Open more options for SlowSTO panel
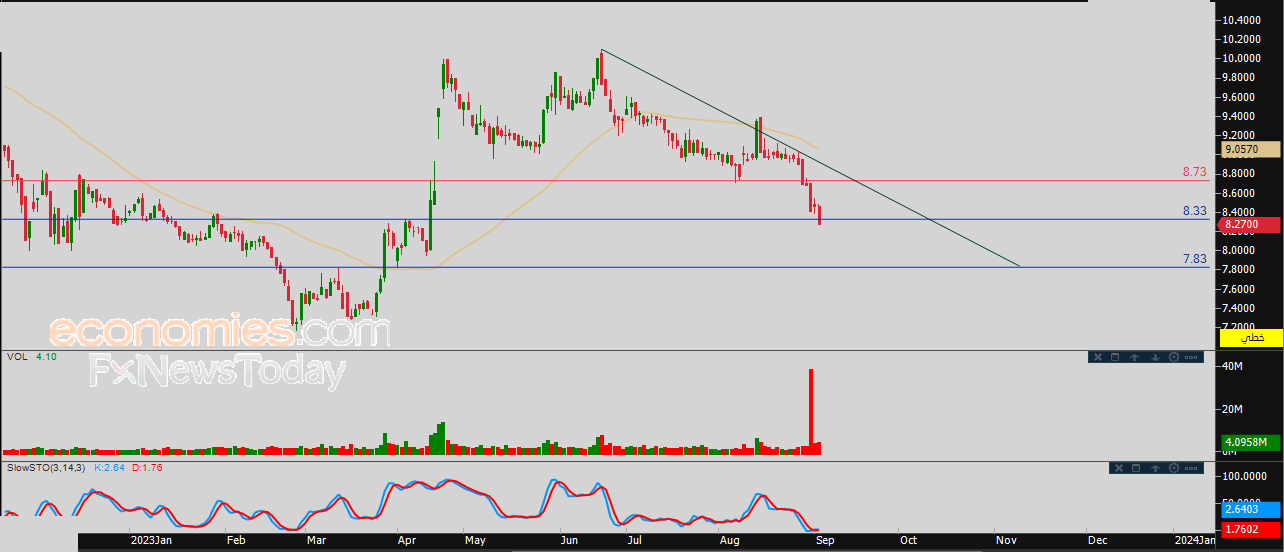Screen dimensions: 1284x552 1191,468
